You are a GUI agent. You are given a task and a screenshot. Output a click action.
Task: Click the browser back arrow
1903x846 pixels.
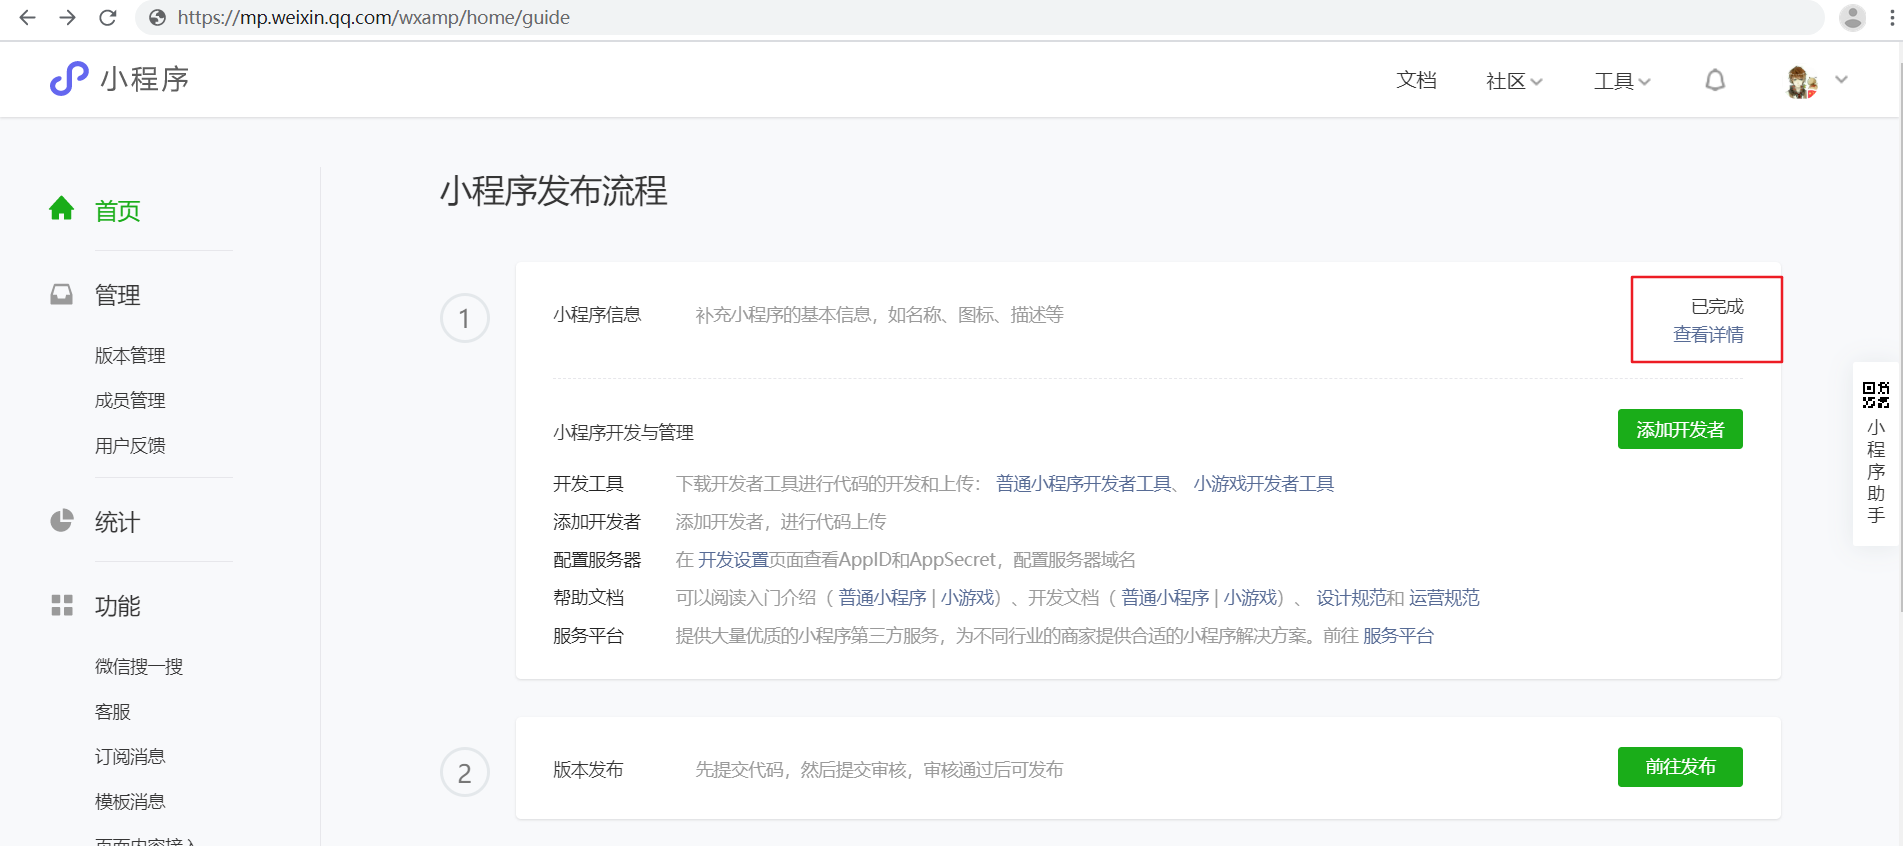[x=27, y=17]
